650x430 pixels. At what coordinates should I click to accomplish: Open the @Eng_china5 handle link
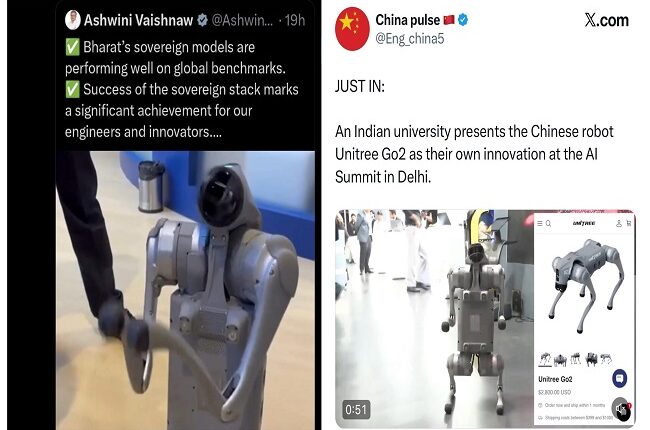(410, 39)
